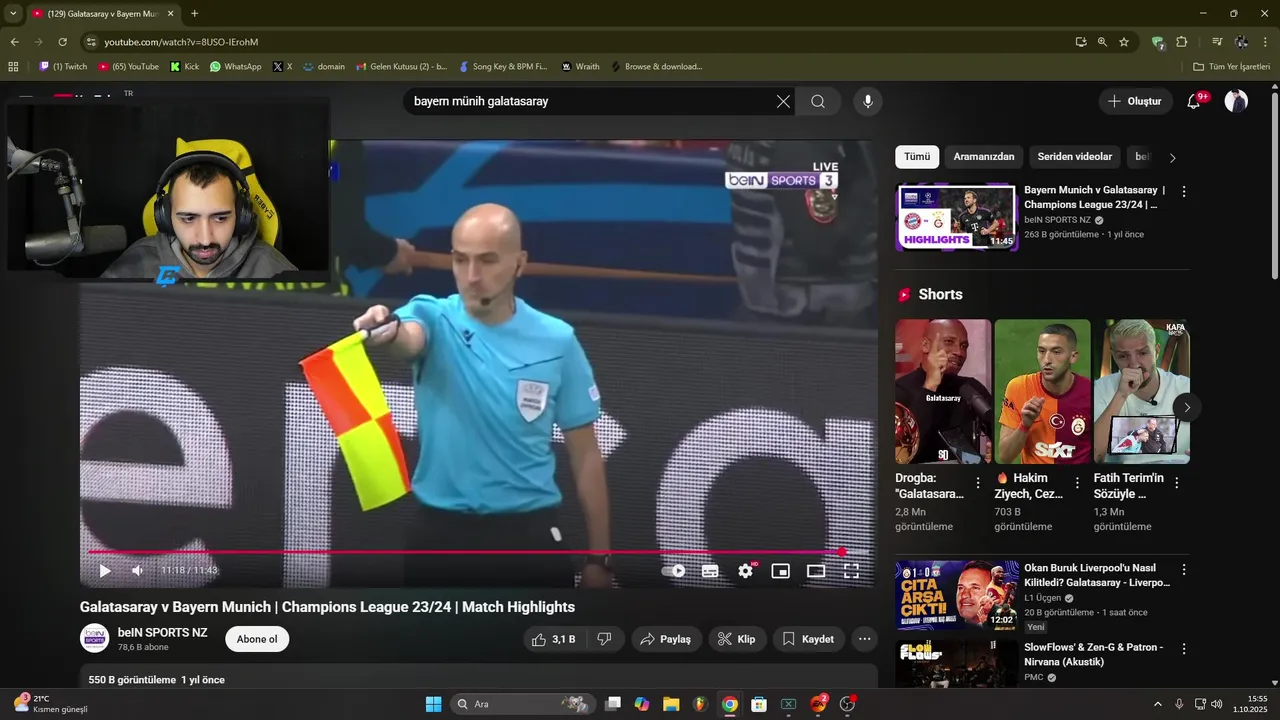
Task: Open Bayern Munich v Galatasaray highlights thumbnail
Action: tap(956, 216)
